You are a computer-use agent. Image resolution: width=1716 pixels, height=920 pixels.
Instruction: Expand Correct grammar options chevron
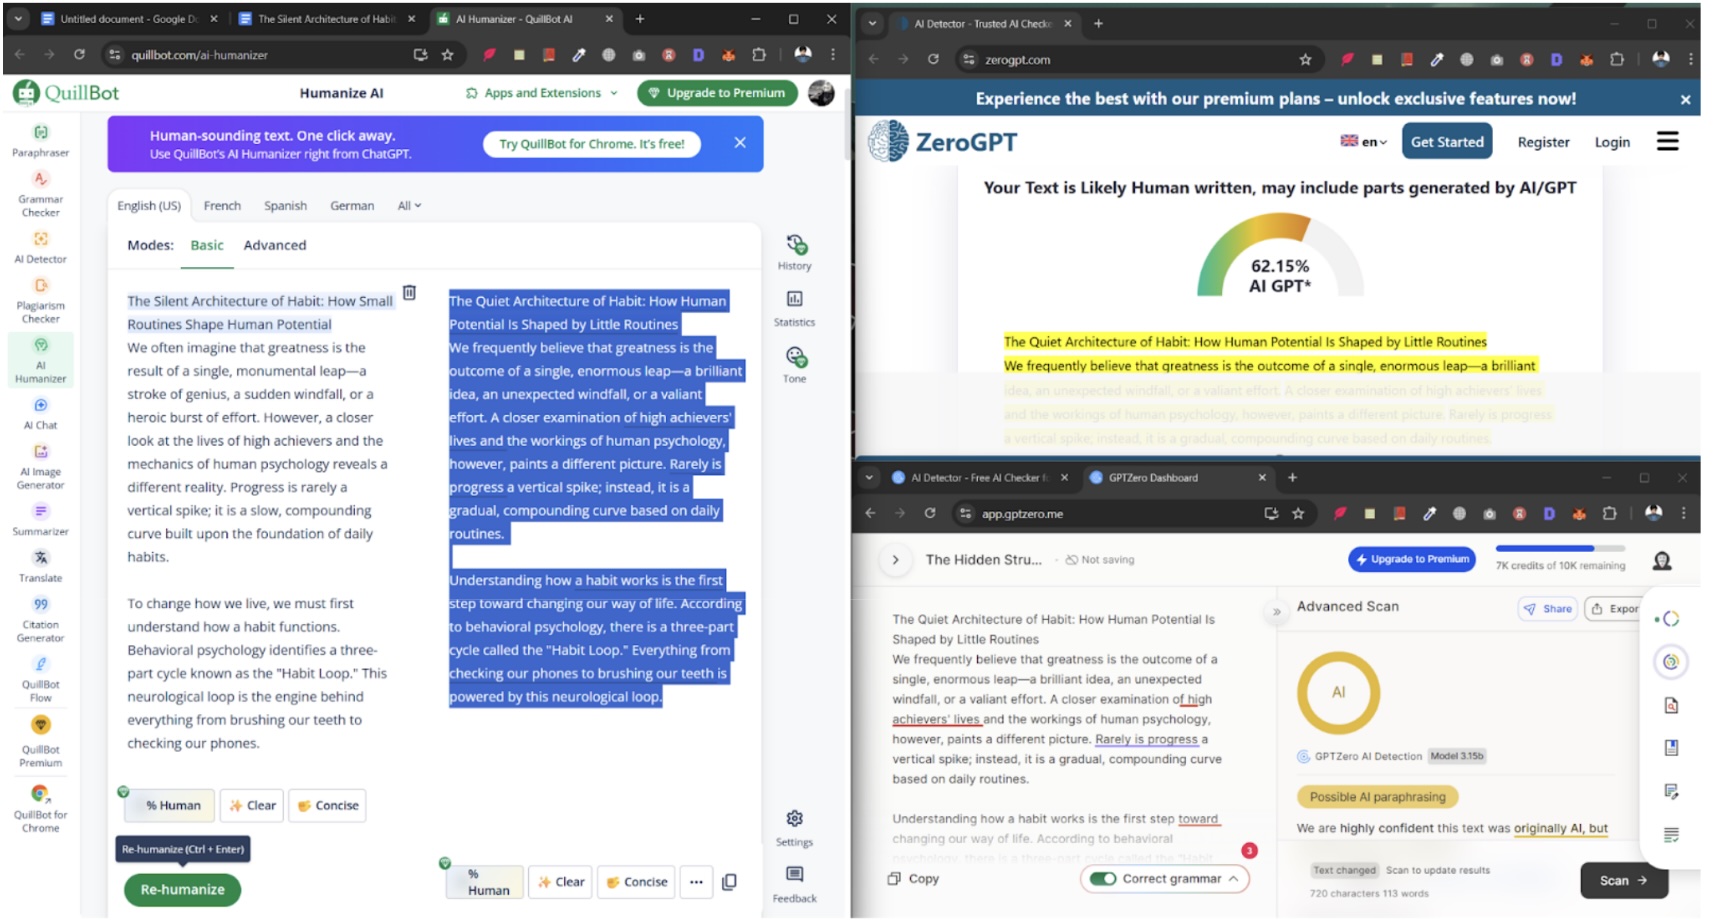[x=1234, y=879]
